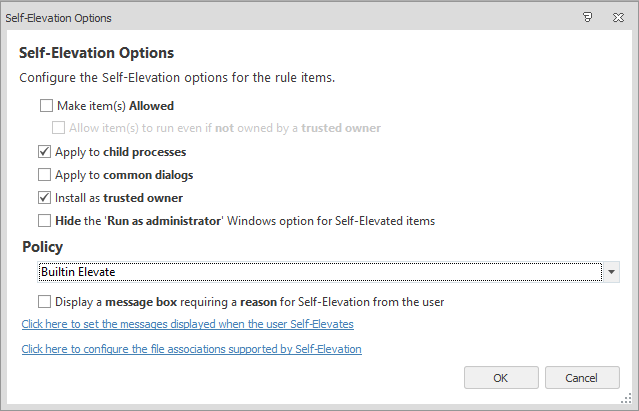Screen dimensions: 639x411
Task: Enable Make item(s) Allowed checkbox
Action: (45, 106)
